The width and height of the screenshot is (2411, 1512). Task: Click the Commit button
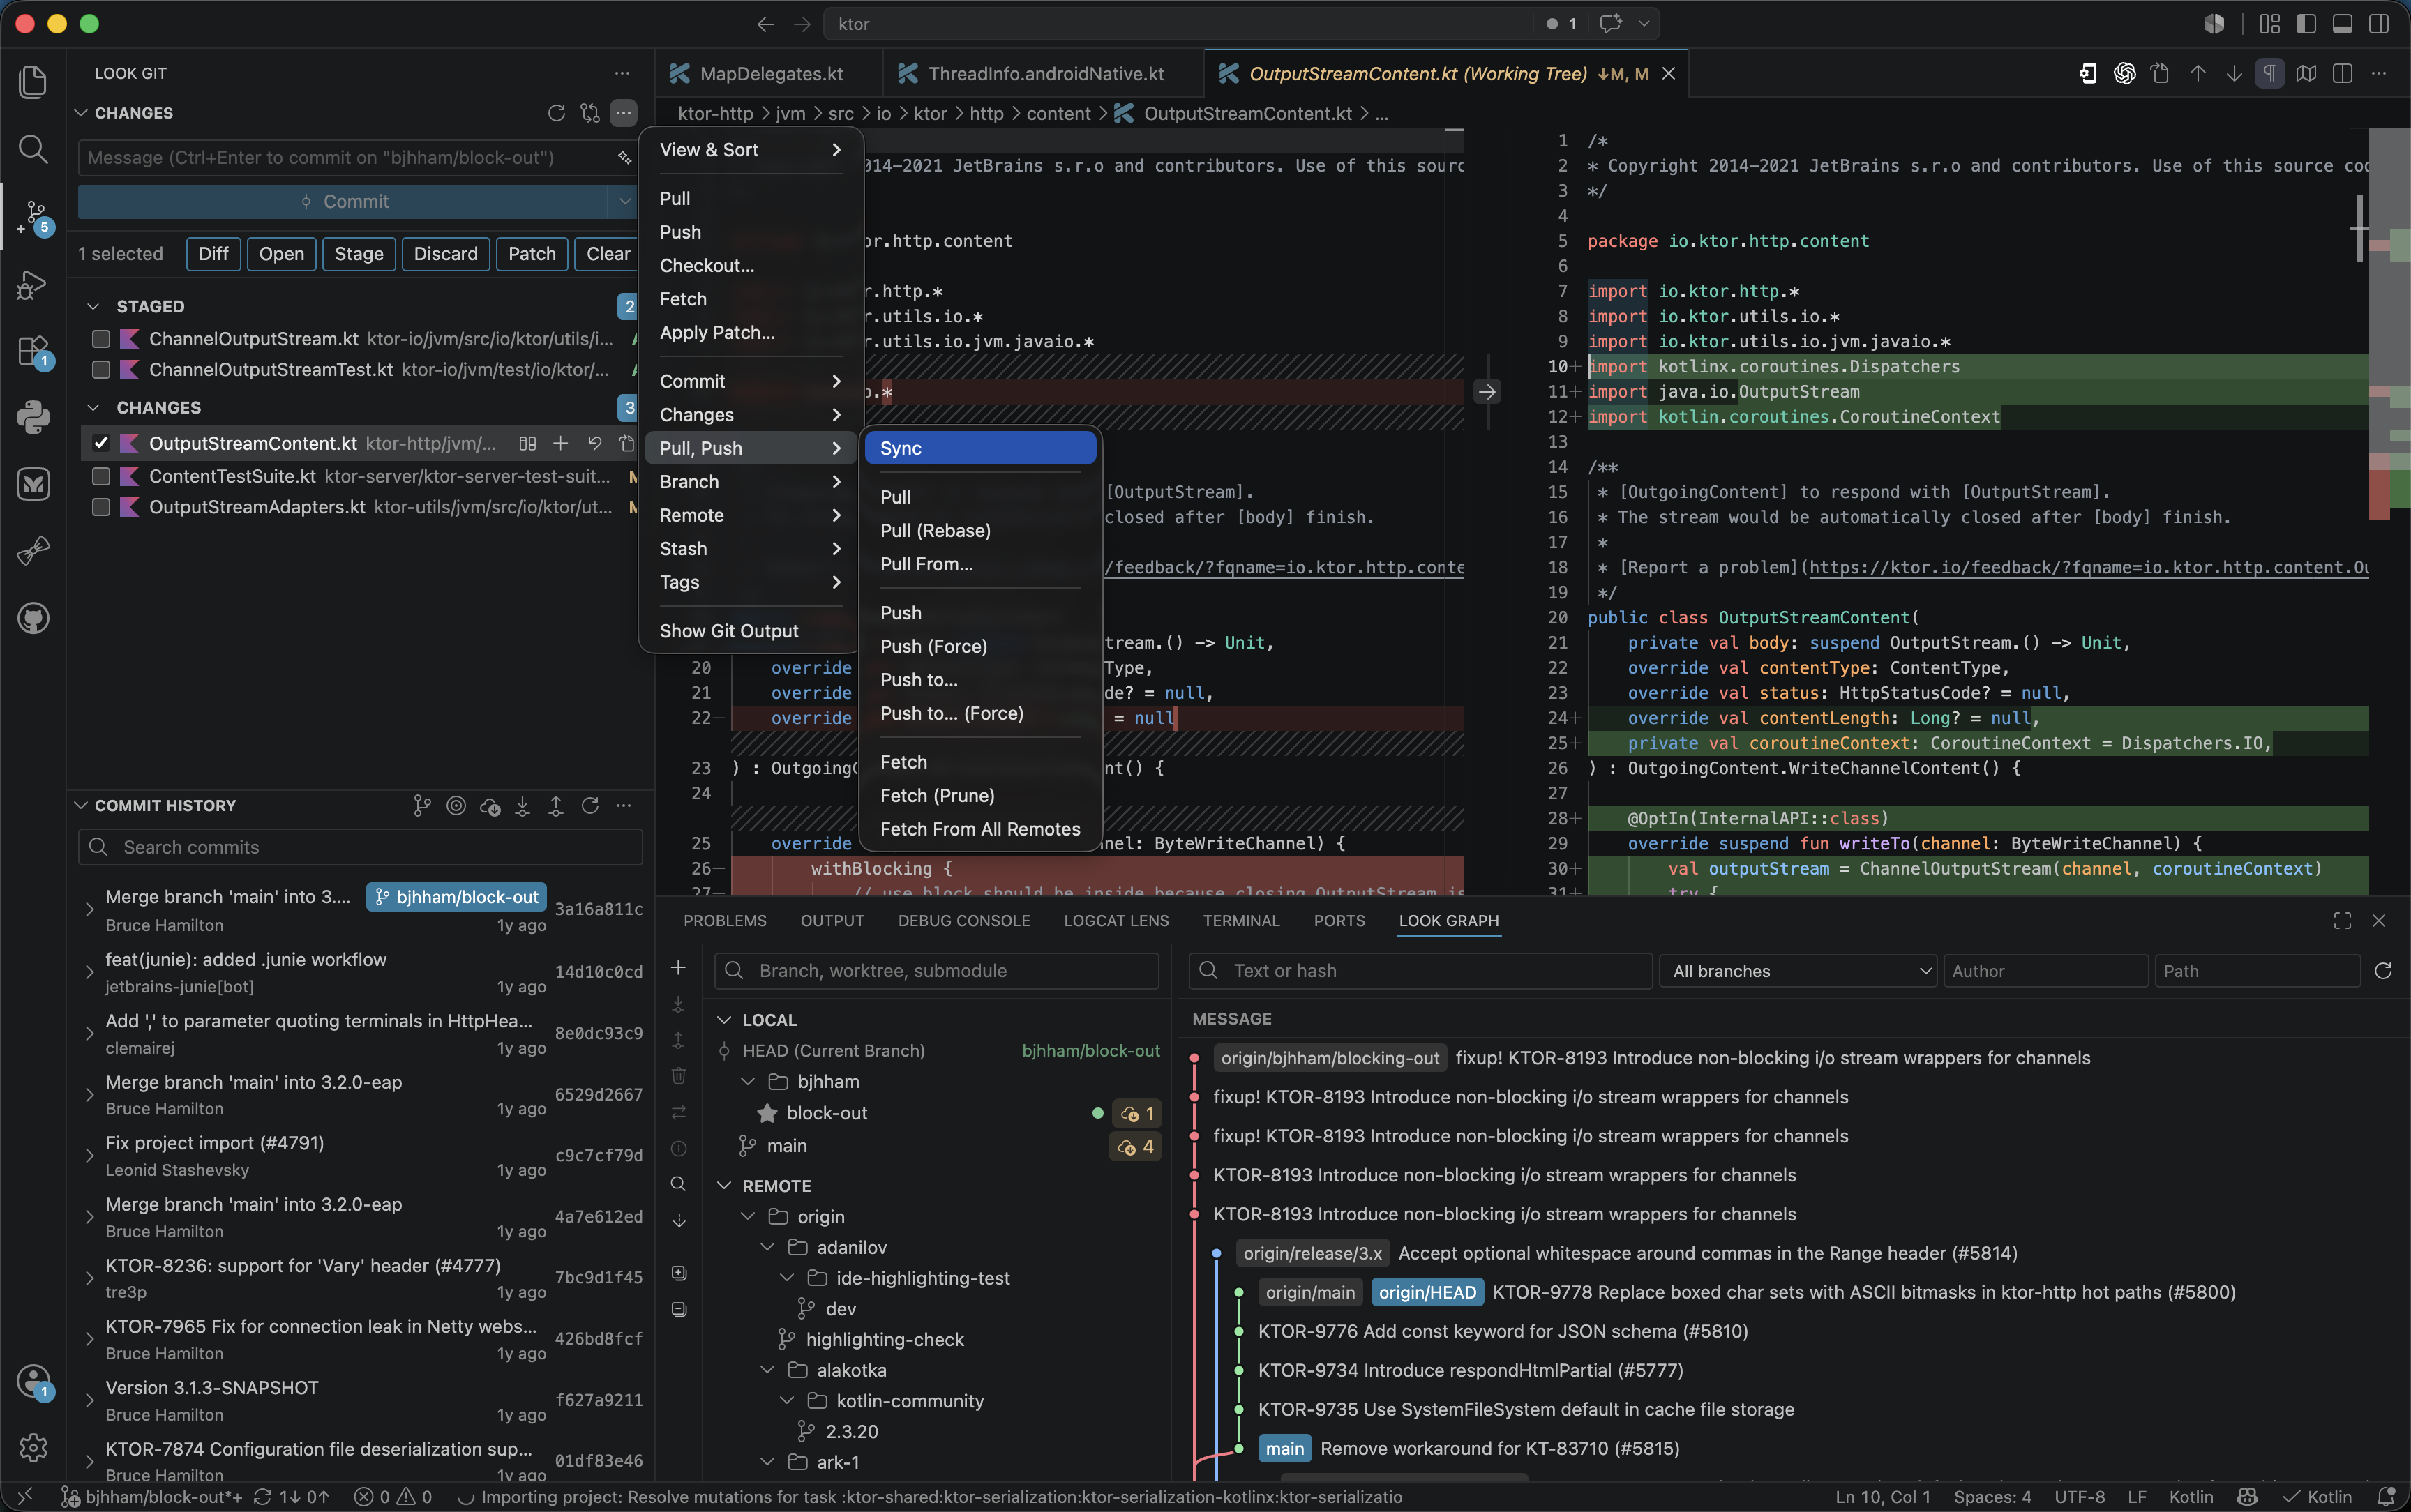tap(343, 202)
